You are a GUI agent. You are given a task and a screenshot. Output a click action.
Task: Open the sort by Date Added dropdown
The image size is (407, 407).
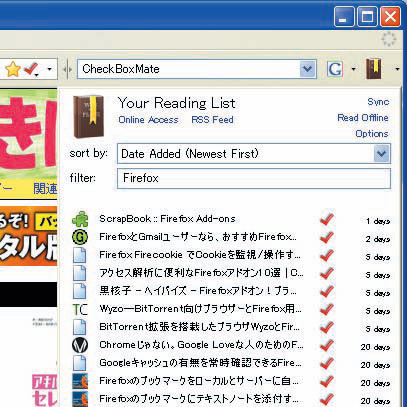coord(254,154)
